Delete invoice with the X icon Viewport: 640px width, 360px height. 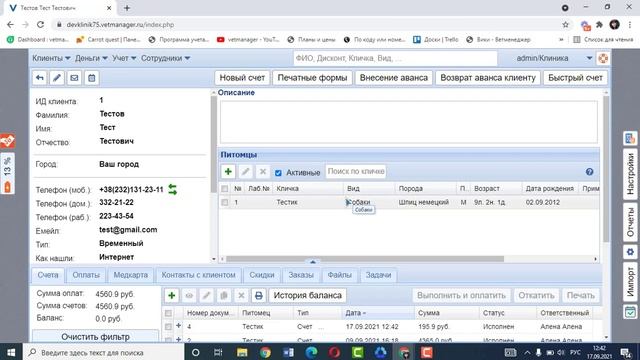[x=241, y=296]
